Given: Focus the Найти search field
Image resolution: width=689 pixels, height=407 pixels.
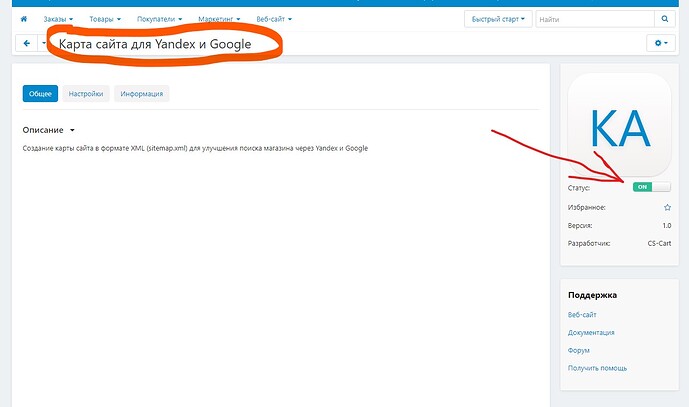Looking at the screenshot, I should 595,19.
